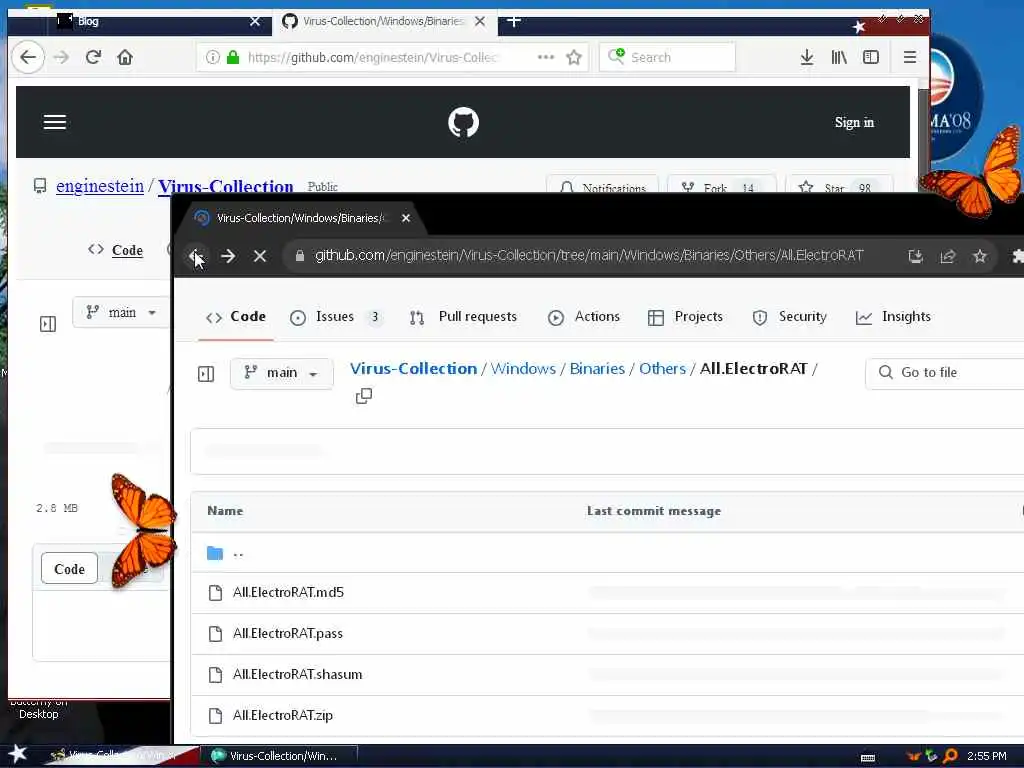Open main branch selector in front browser
The width and height of the screenshot is (1024, 768).
281,373
